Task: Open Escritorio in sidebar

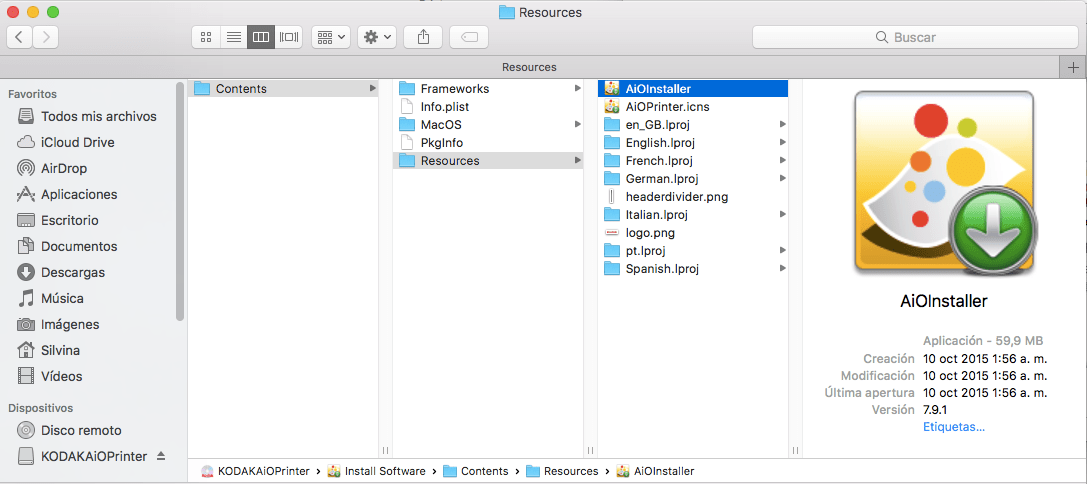Action: [69, 221]
